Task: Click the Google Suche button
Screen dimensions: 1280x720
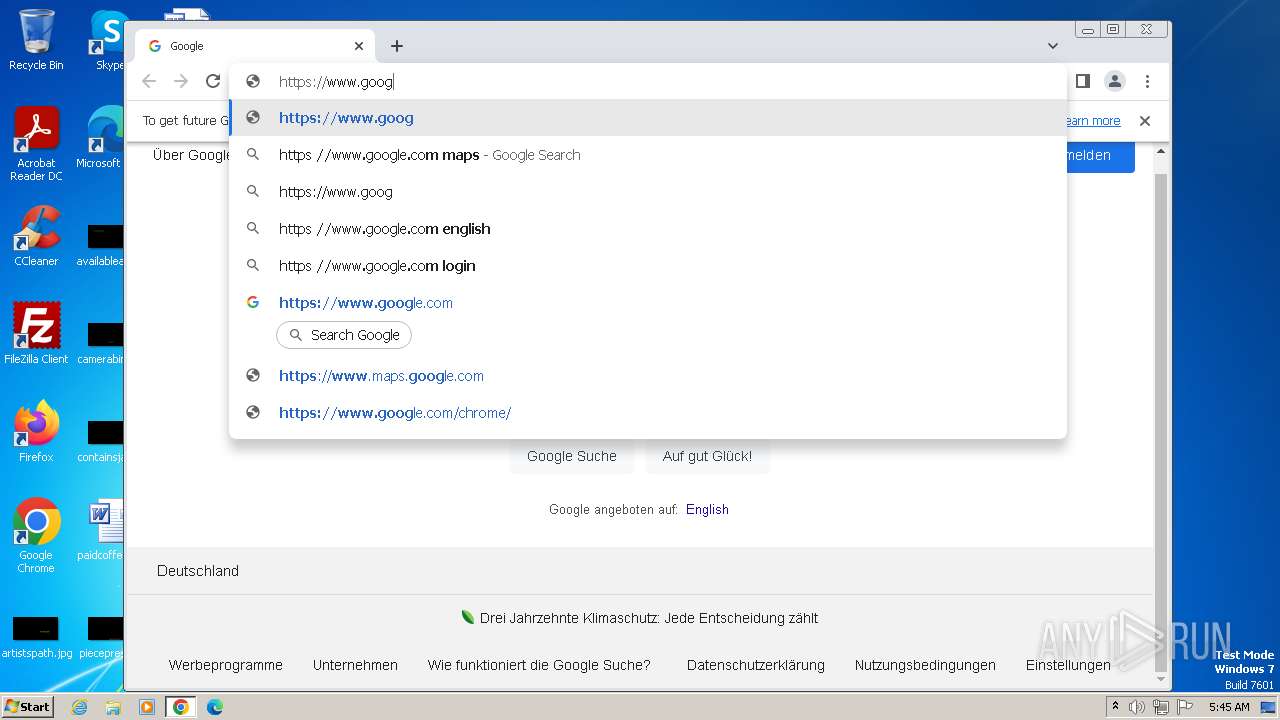Action: (572, 456)
